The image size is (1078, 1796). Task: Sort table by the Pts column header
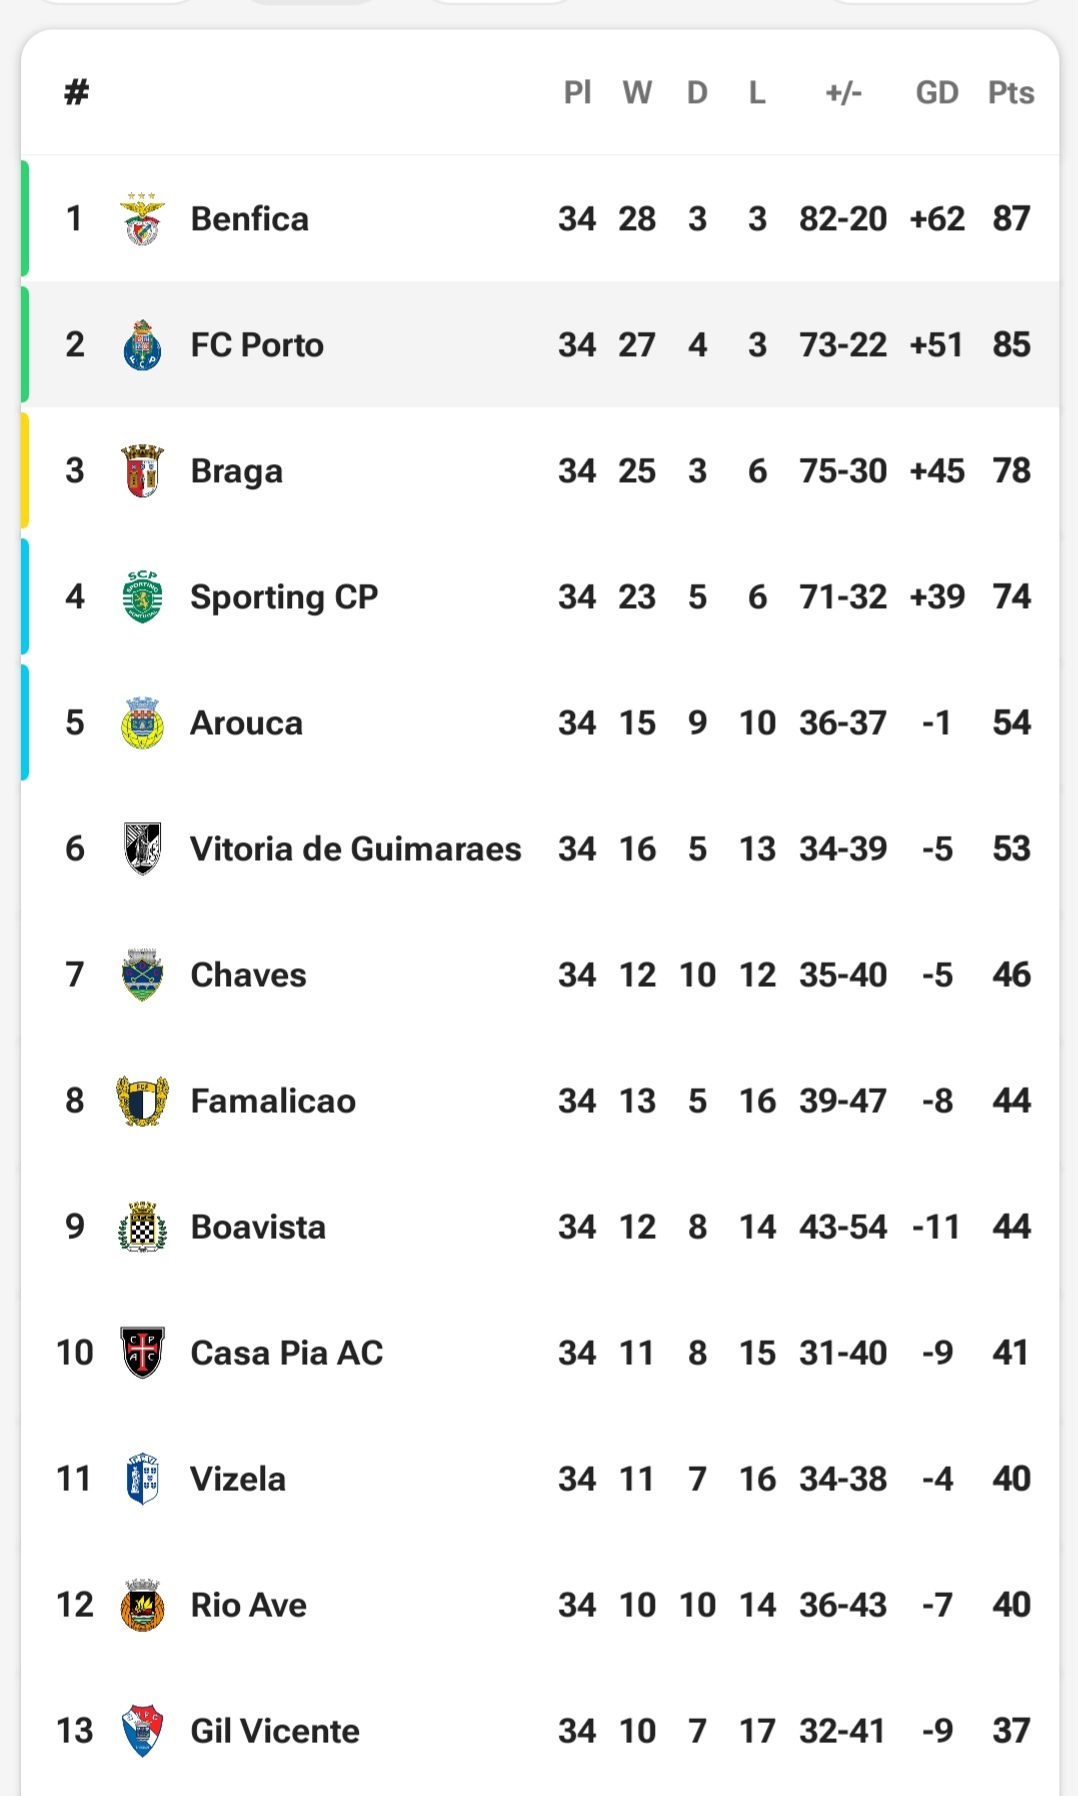coord(1010,93)
